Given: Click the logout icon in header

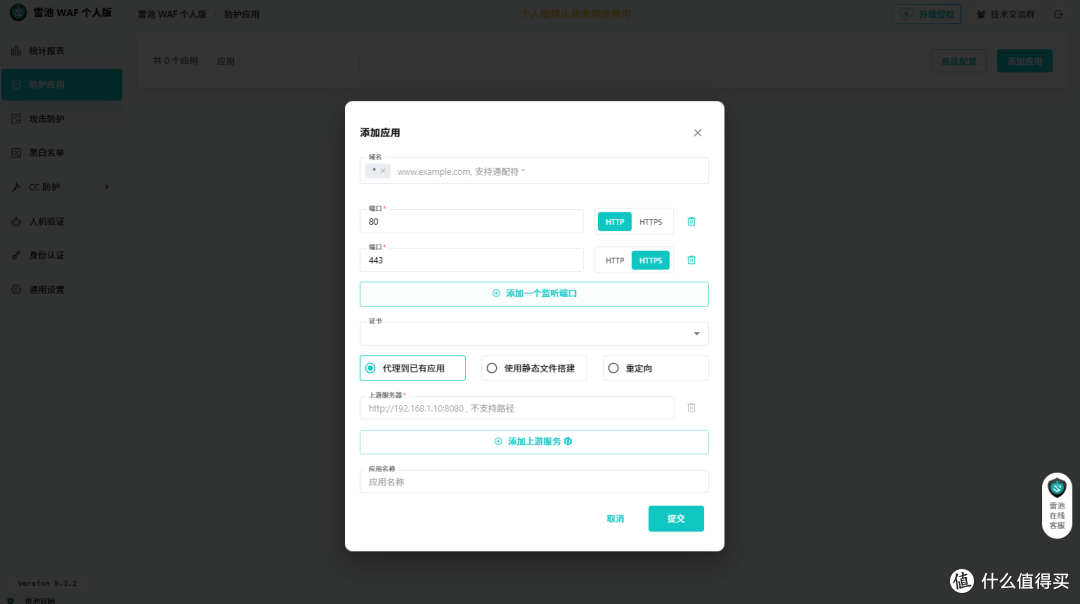Looking at the screenshot, I should coord(1059,14).
